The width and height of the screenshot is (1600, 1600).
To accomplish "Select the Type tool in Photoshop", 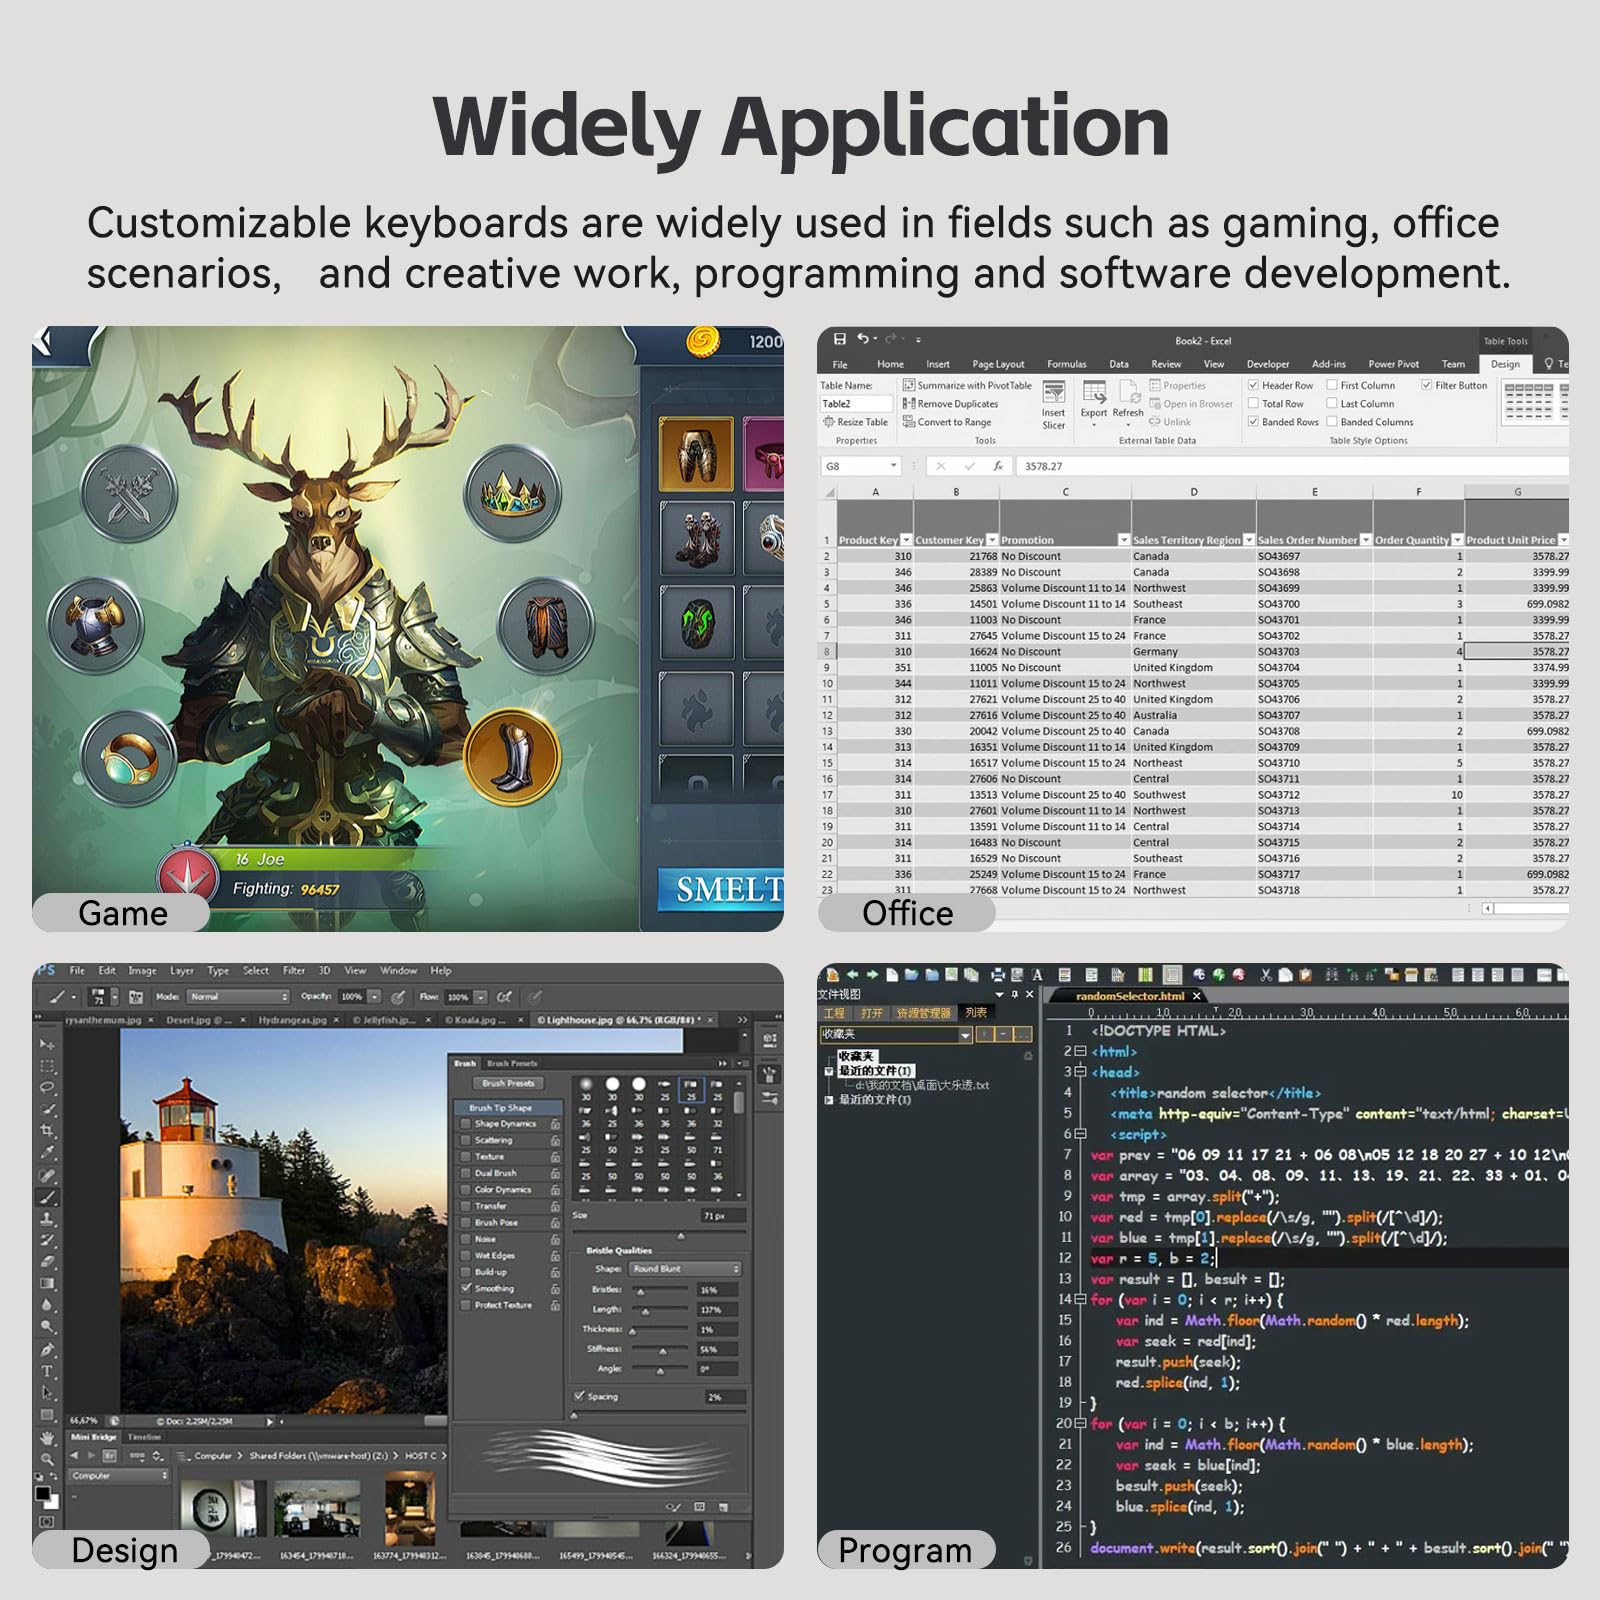I will click(x=47, y=1371).
